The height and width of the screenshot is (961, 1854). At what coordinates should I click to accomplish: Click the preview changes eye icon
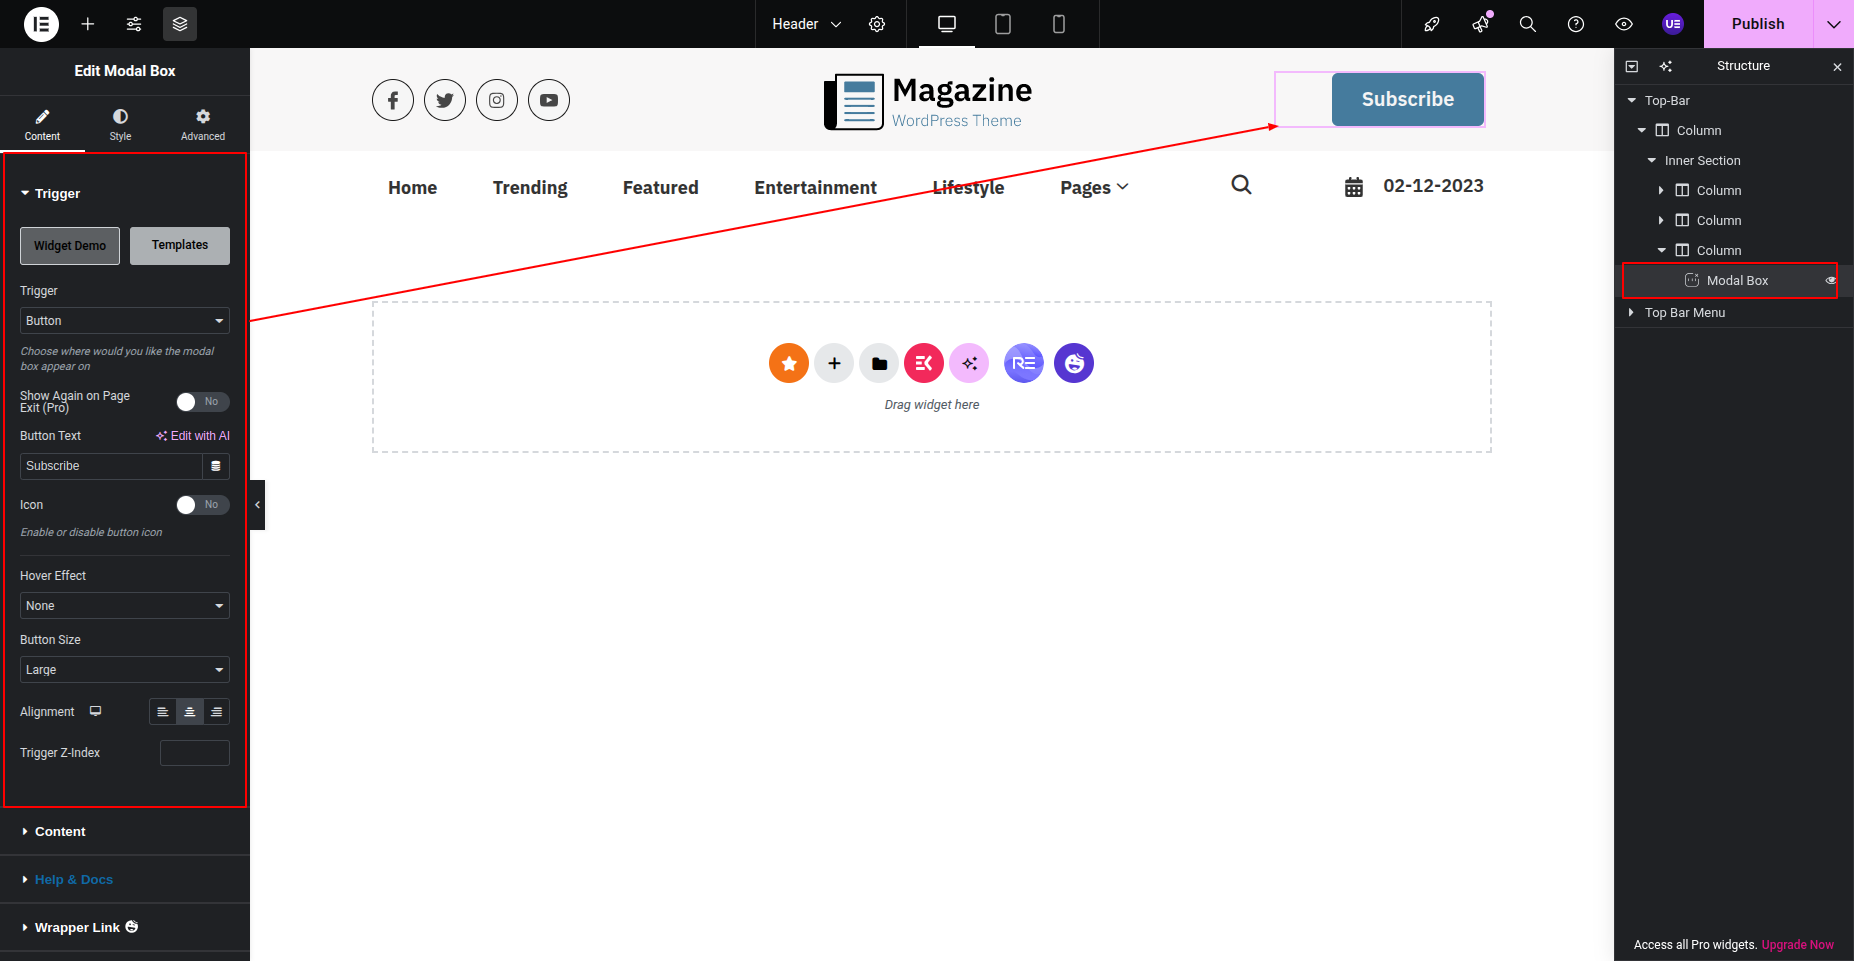1623,24
